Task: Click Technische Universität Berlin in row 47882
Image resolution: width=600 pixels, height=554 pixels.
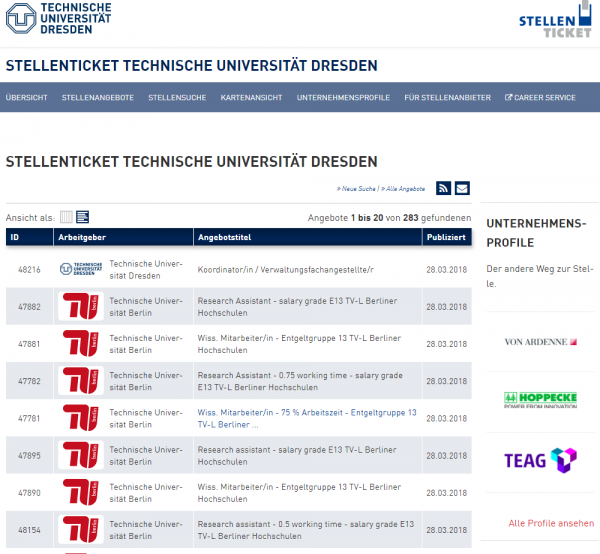Action: pos(146,307)
